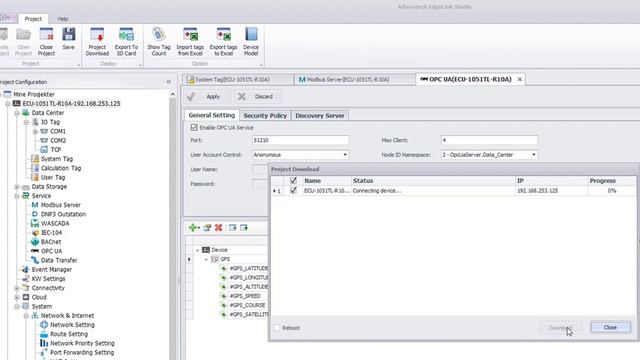Select DNP3 Outstation in the tree

[x=63, y=214]
